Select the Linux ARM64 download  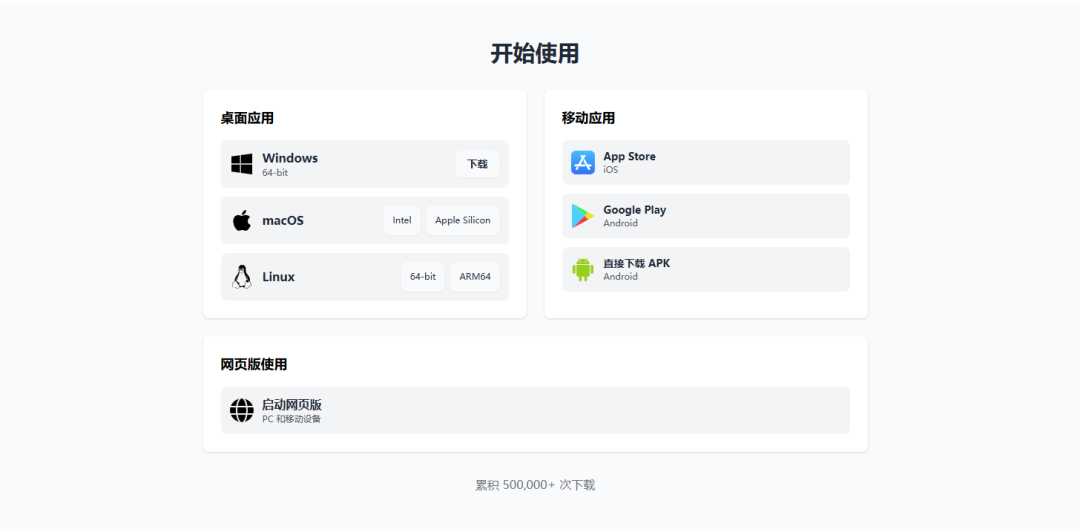click(475, 277)
